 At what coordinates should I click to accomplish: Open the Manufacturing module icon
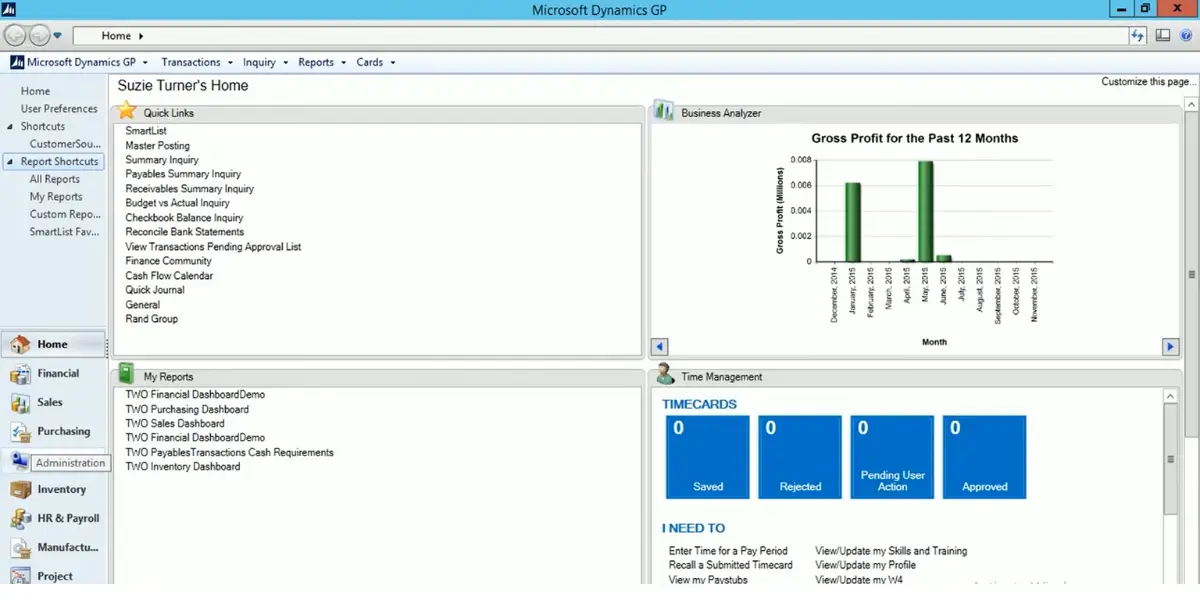tap(20, 548)
